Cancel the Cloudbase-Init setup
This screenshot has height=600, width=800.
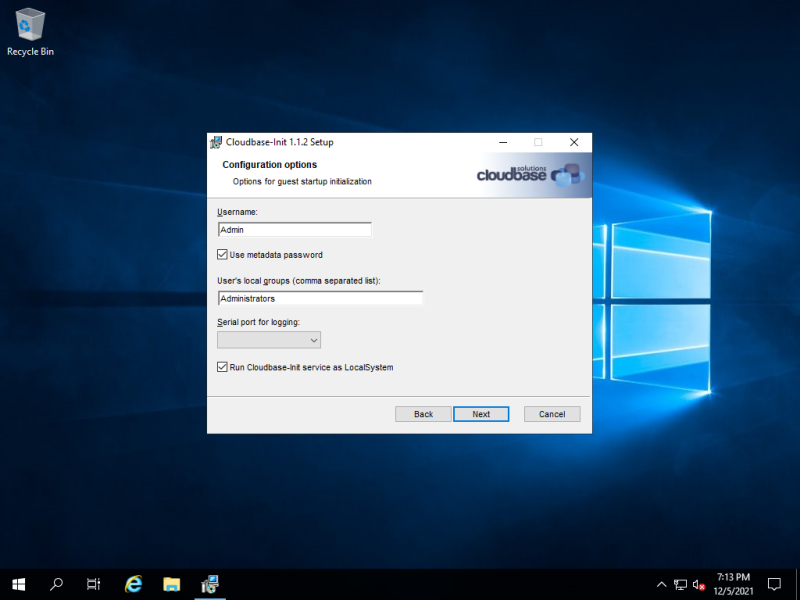point(552,414)
